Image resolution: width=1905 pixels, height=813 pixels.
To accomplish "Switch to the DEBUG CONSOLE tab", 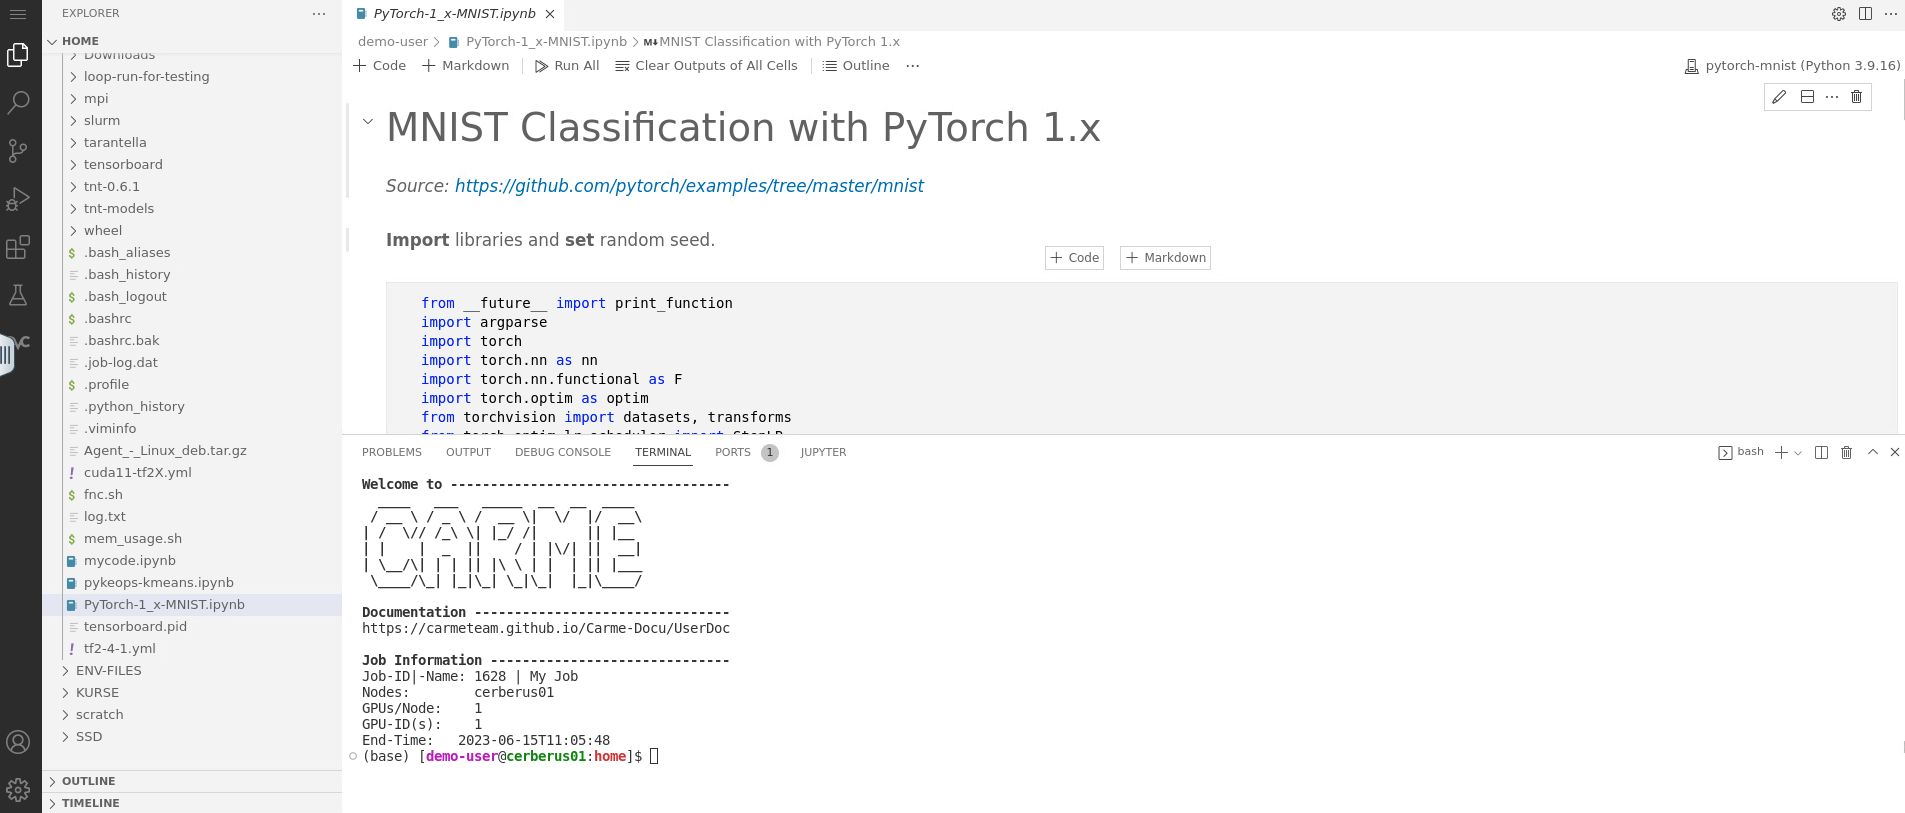I will [563, 452].
